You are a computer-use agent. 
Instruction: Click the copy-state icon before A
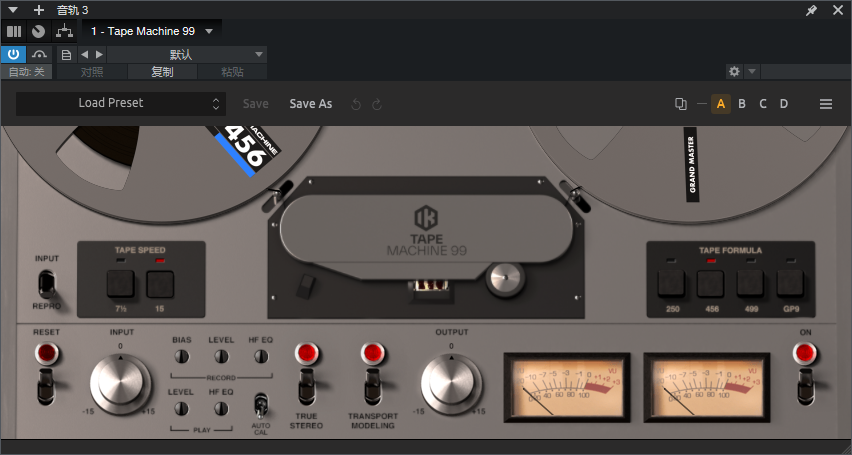coord(680,104)
